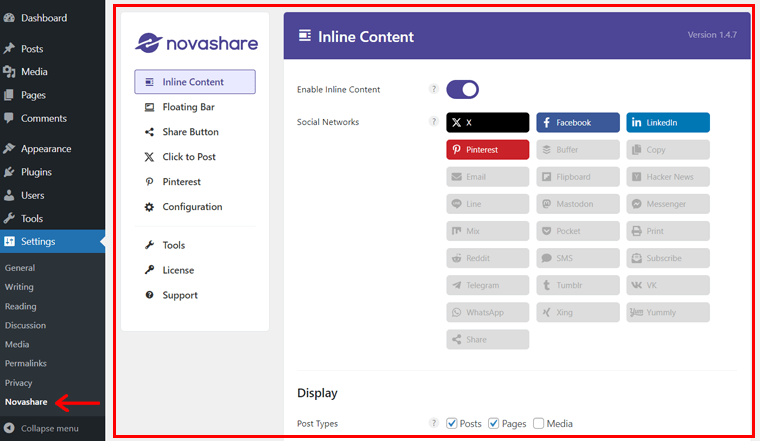This screenshot has height=441, width=760.
Task: Deselect the X social network button
Action: click(x=488, y=123)
